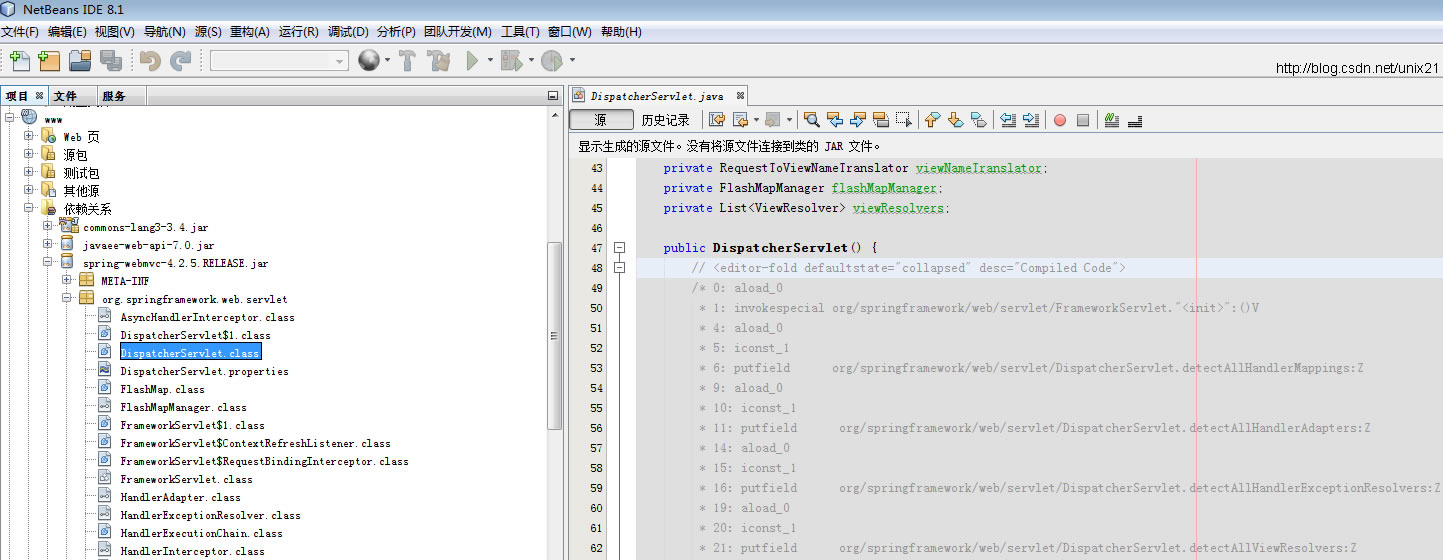Click the Profile Project icon
Screen dimensions: 1443x560
pos(552,61)
